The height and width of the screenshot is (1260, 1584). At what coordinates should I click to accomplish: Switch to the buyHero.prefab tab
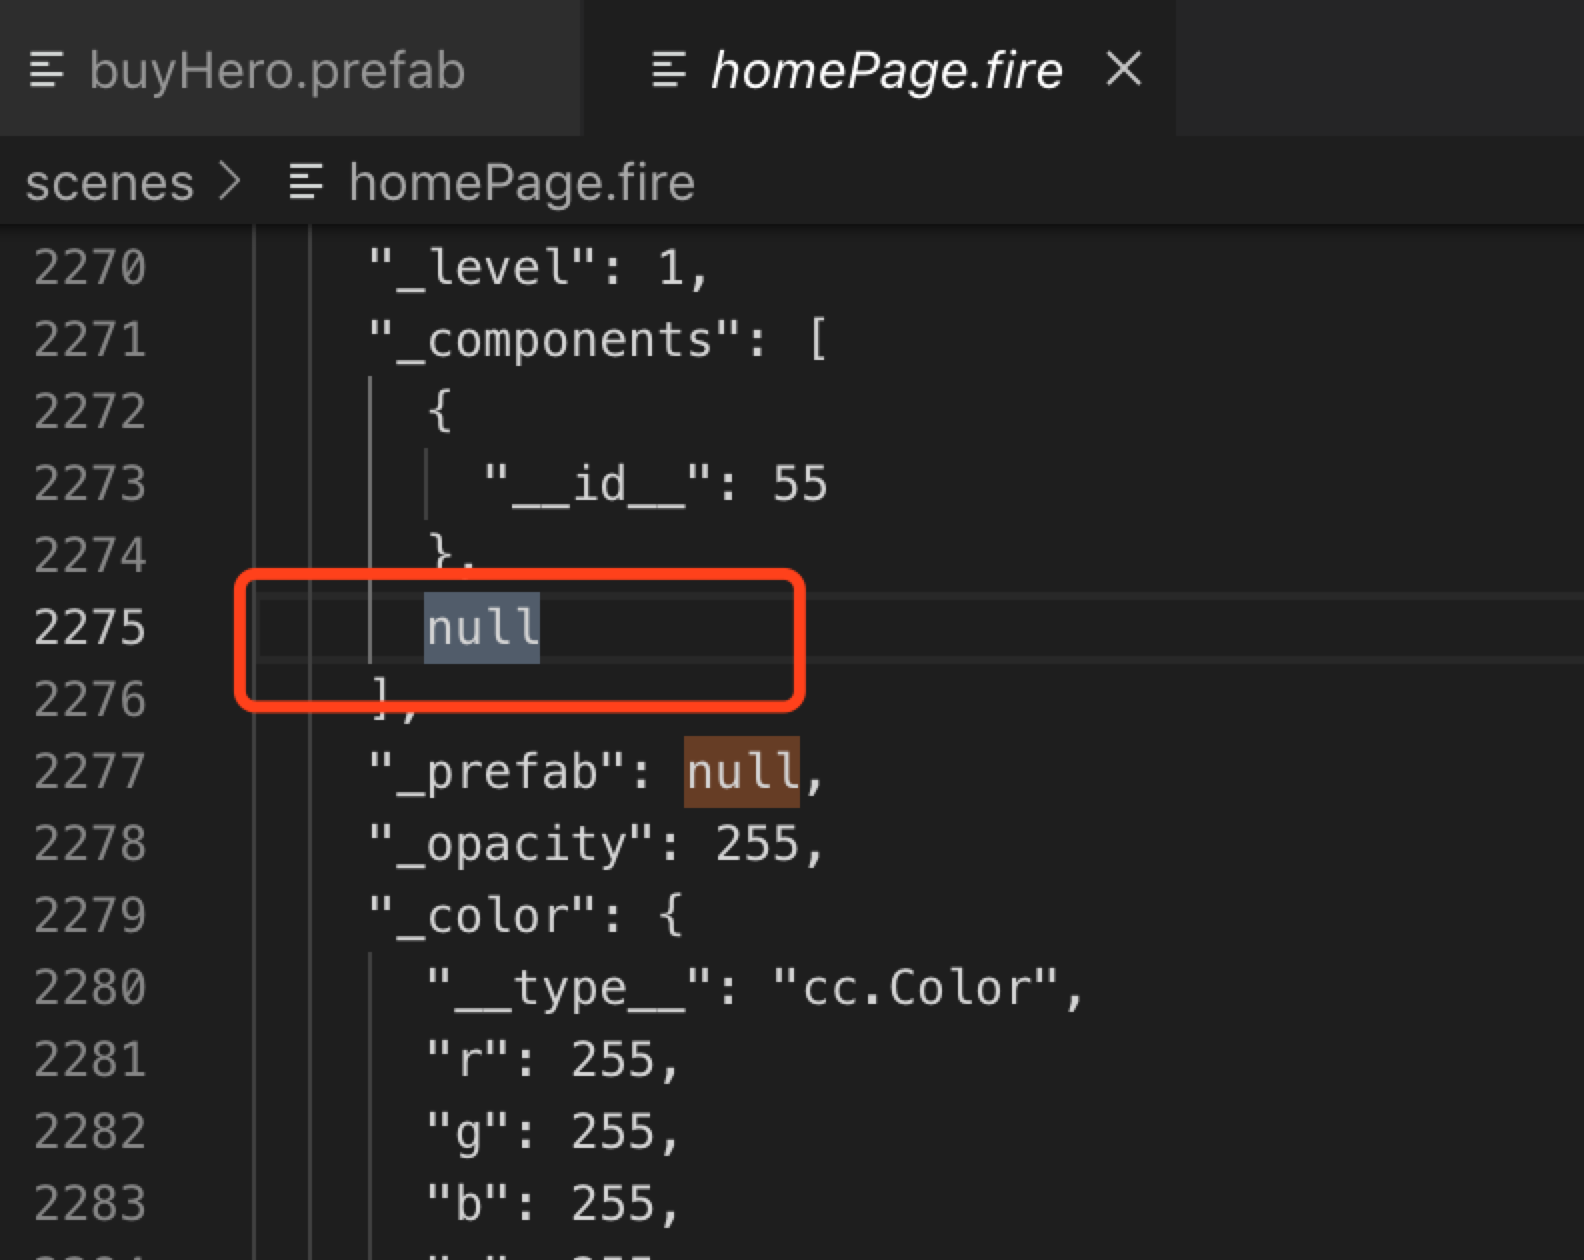(276, 71)
